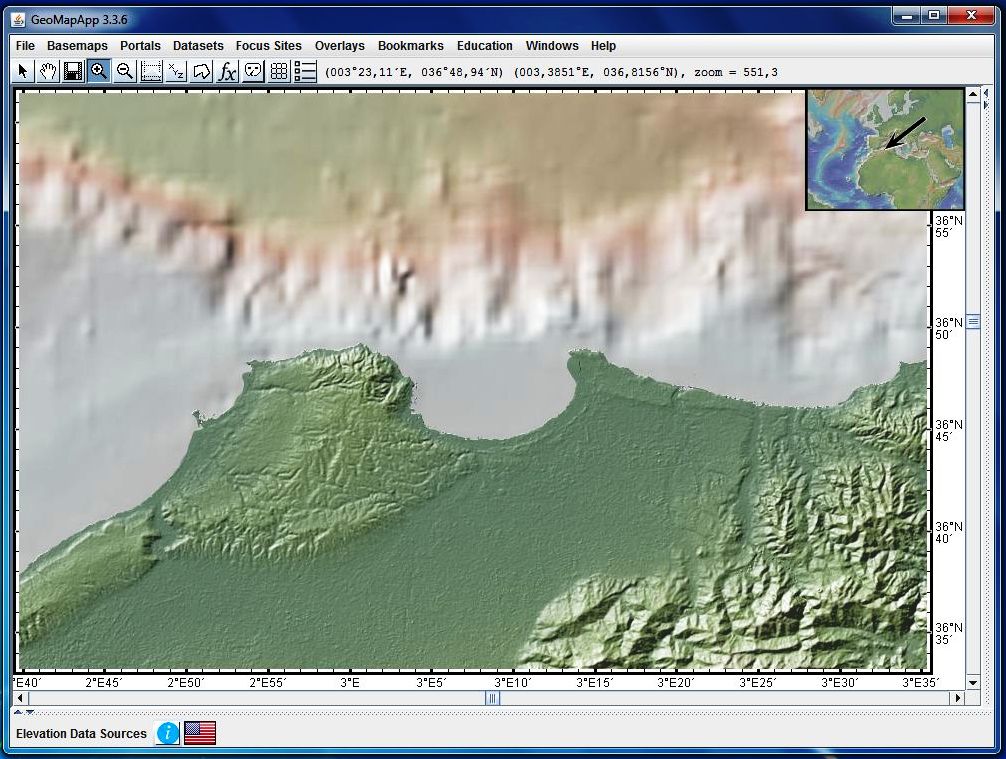Open the Portals menu
1006x759 pixels.
pos(140,46)
